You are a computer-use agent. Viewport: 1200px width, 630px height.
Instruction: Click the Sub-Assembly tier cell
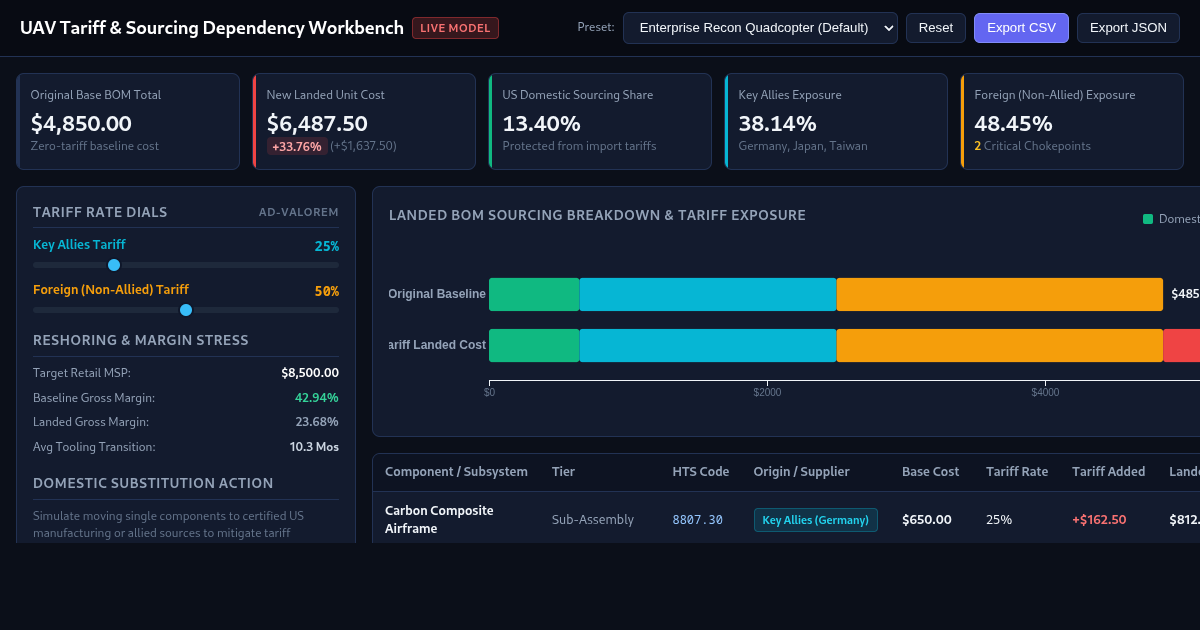(593, 520)
